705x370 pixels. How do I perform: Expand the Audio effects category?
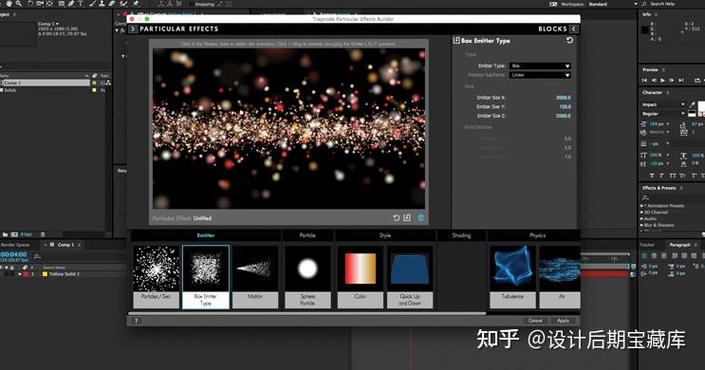(642, 218)
